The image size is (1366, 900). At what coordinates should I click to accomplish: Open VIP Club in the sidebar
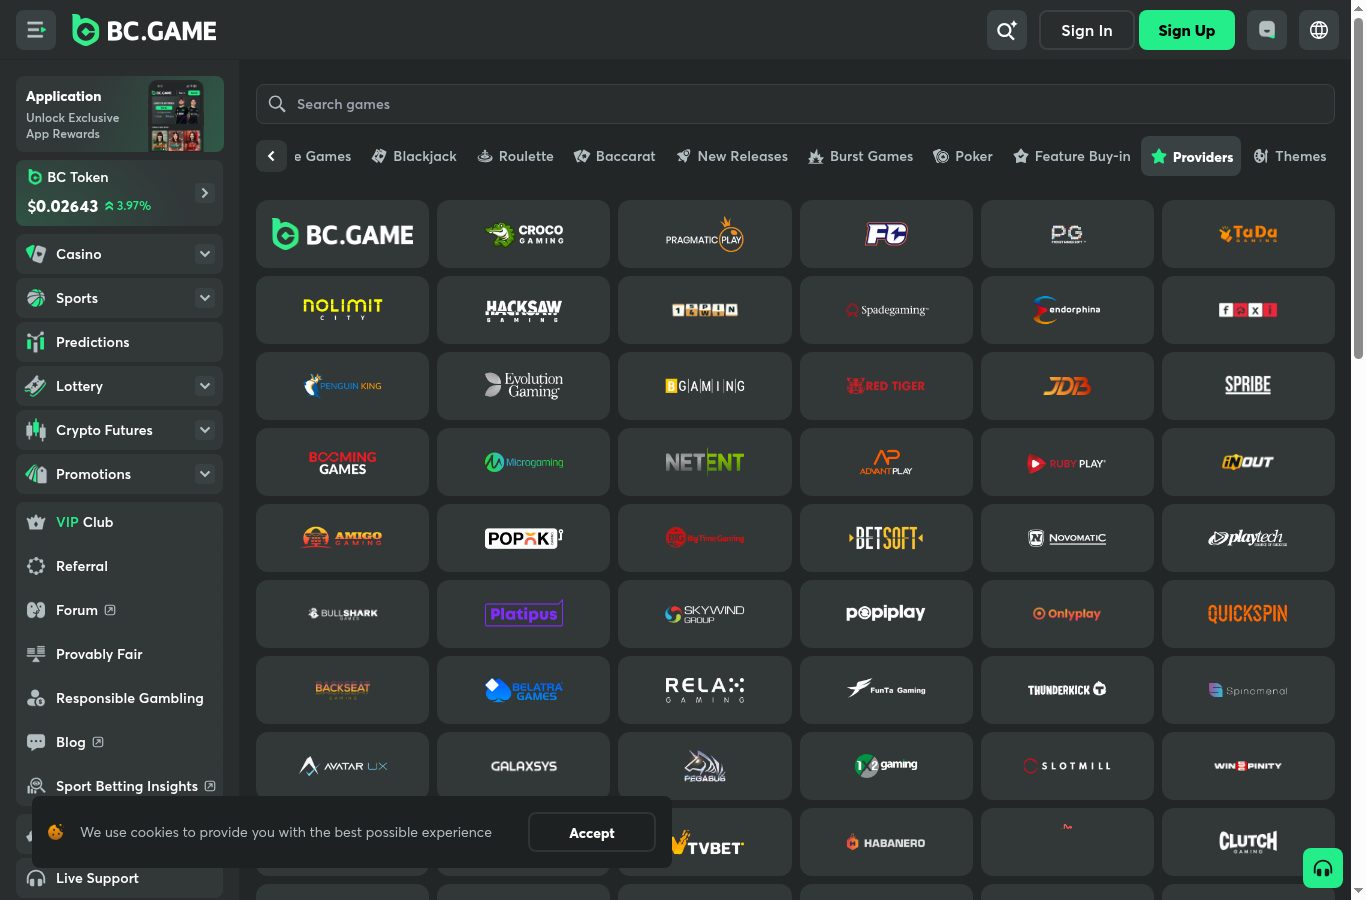pos(119,522)
